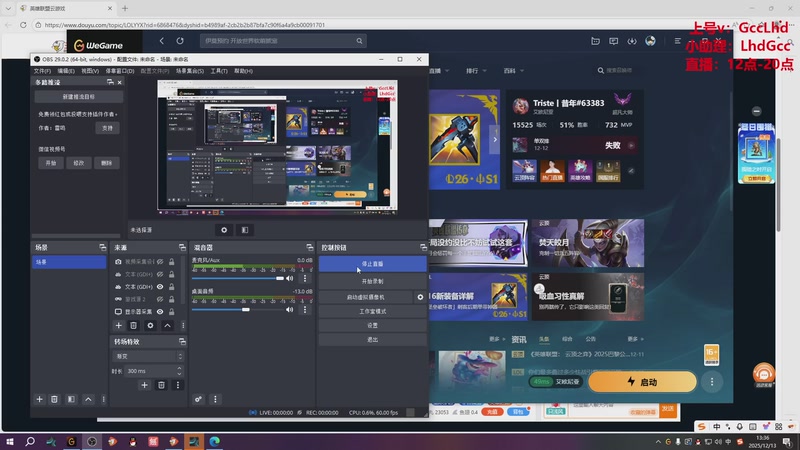
Task: Hide the display capture source
Action: [x=160, y=311]
